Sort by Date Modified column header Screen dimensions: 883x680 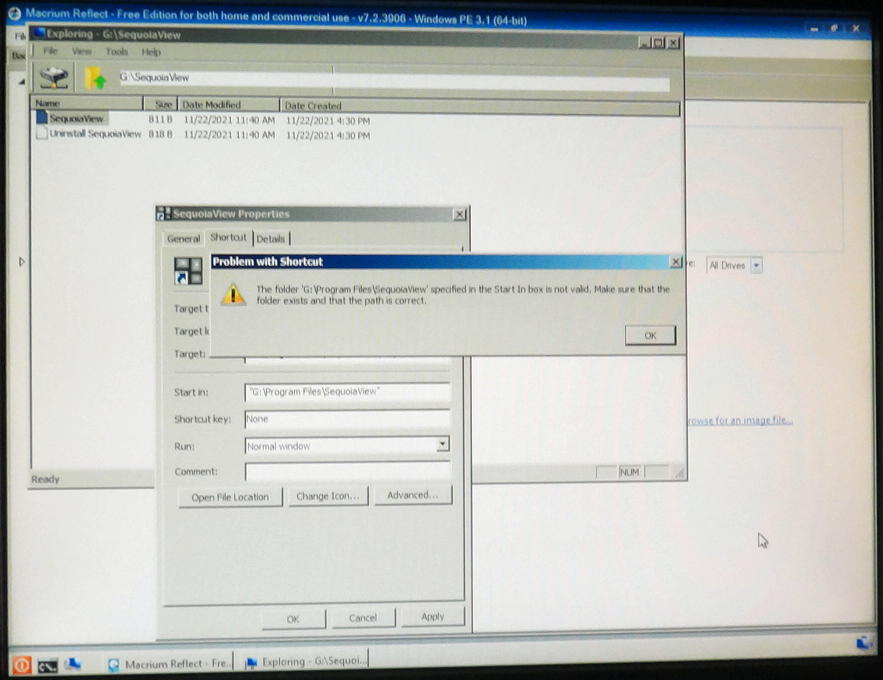229,105
